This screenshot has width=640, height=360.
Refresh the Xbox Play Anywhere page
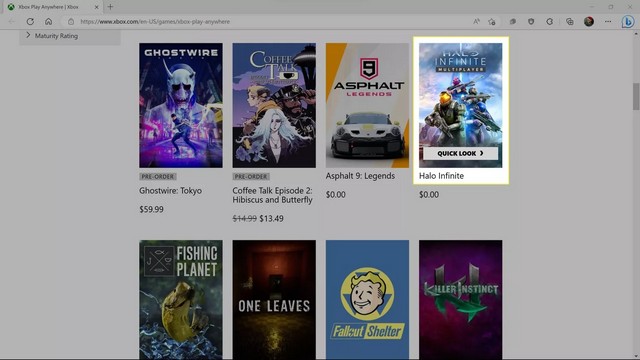[30, 22]
